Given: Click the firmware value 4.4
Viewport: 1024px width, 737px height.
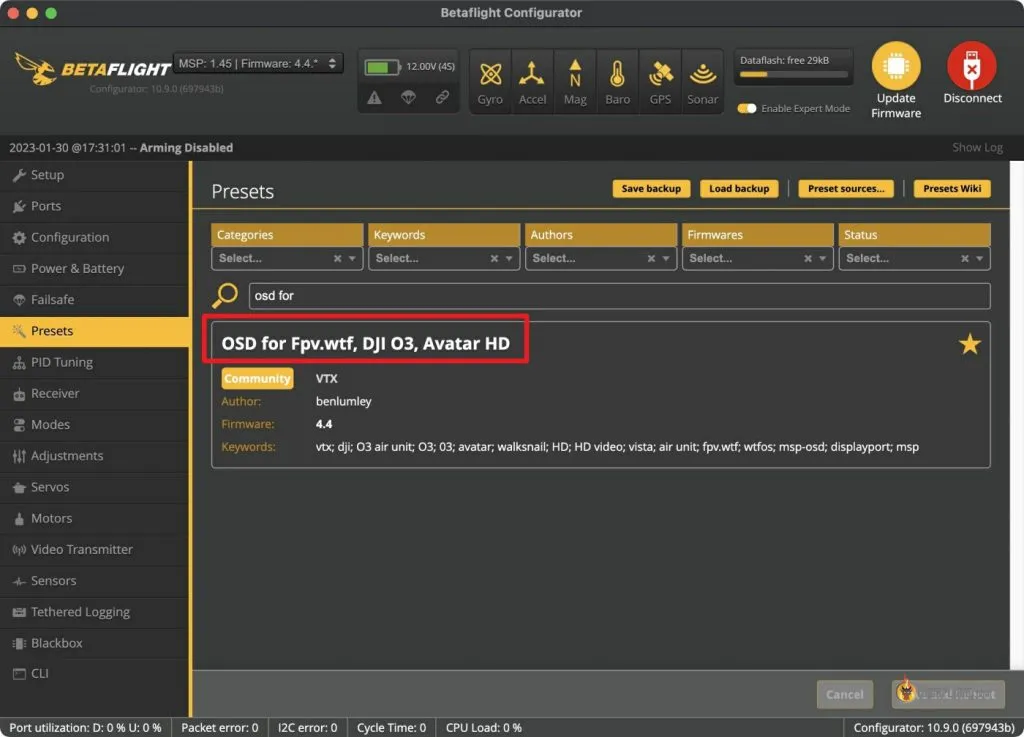Looking at the screenshot, I should point(324,424).
